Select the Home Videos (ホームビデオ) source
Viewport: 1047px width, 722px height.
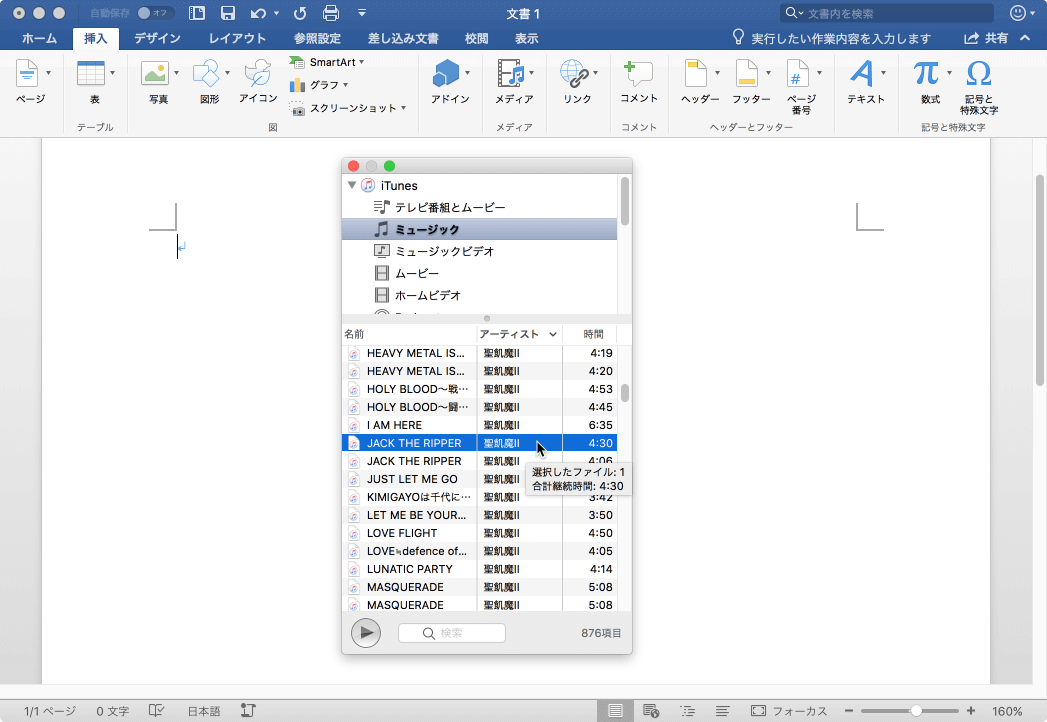pyautogui.click(x=479, y=295)
